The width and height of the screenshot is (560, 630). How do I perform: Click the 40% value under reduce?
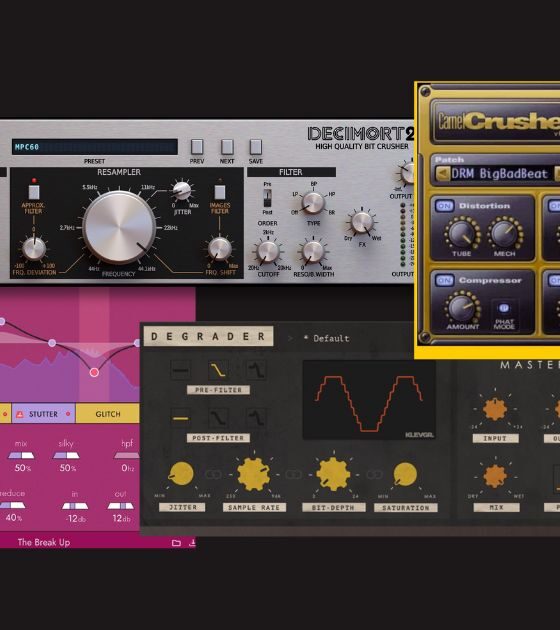(x=13, y=518)
